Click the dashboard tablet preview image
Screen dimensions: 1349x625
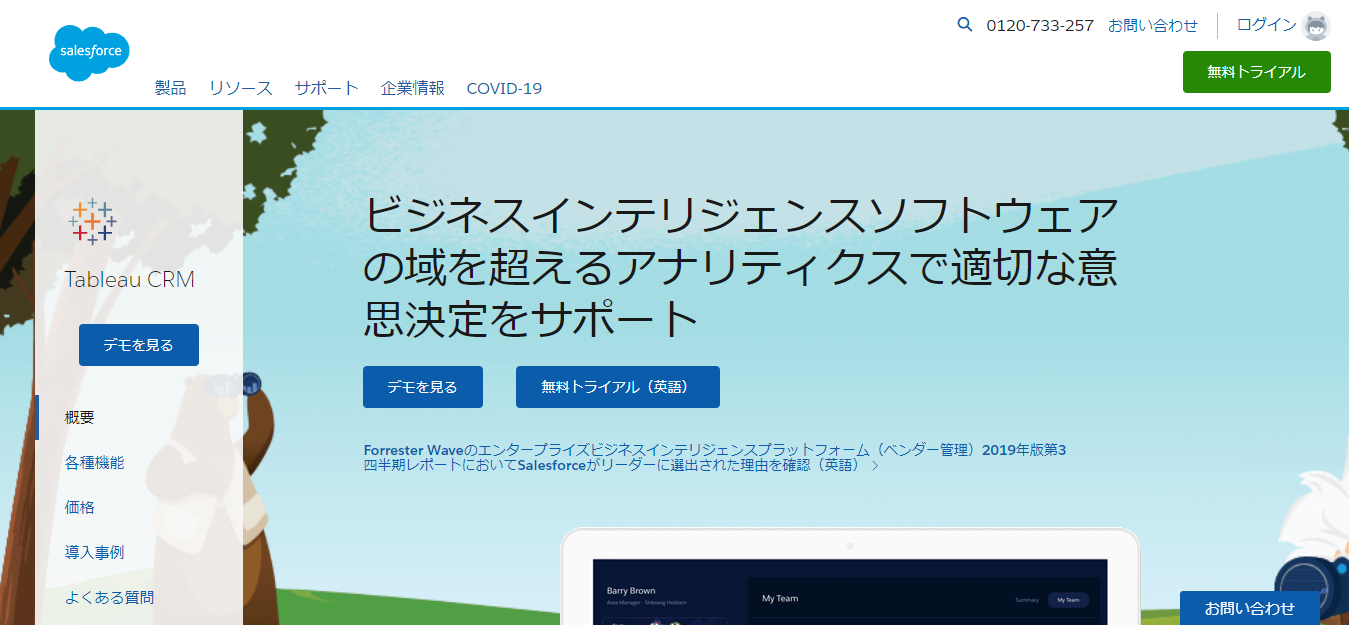point(850,577)
